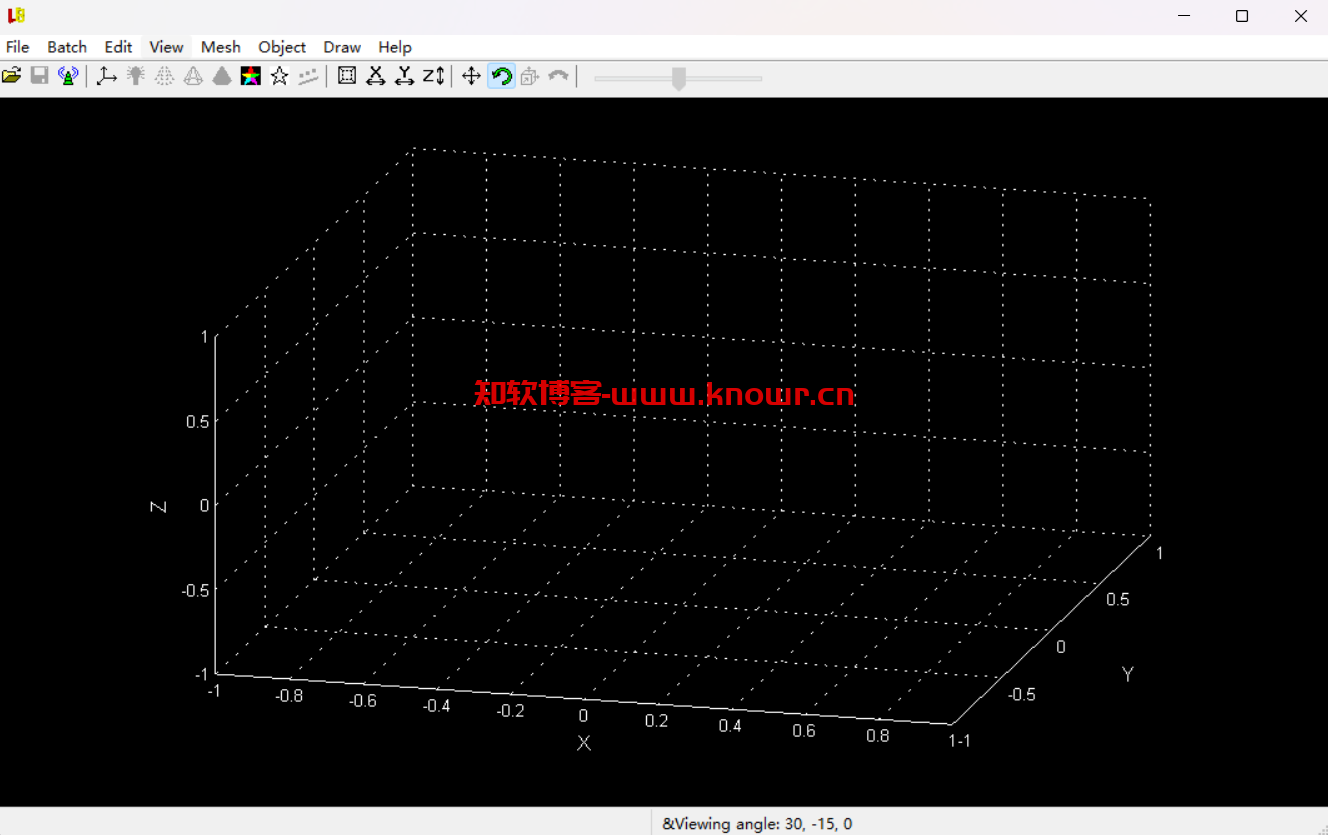Viewport: 1328px width, 835px height.
Task: Click the X axis scale icon
Action: point(376,76)
